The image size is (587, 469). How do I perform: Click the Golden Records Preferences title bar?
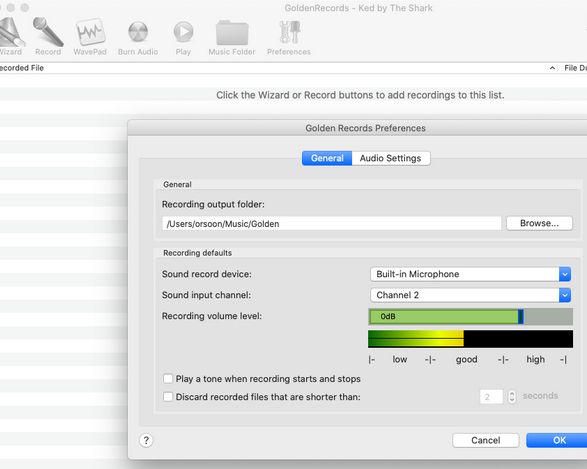pos(358,128)
